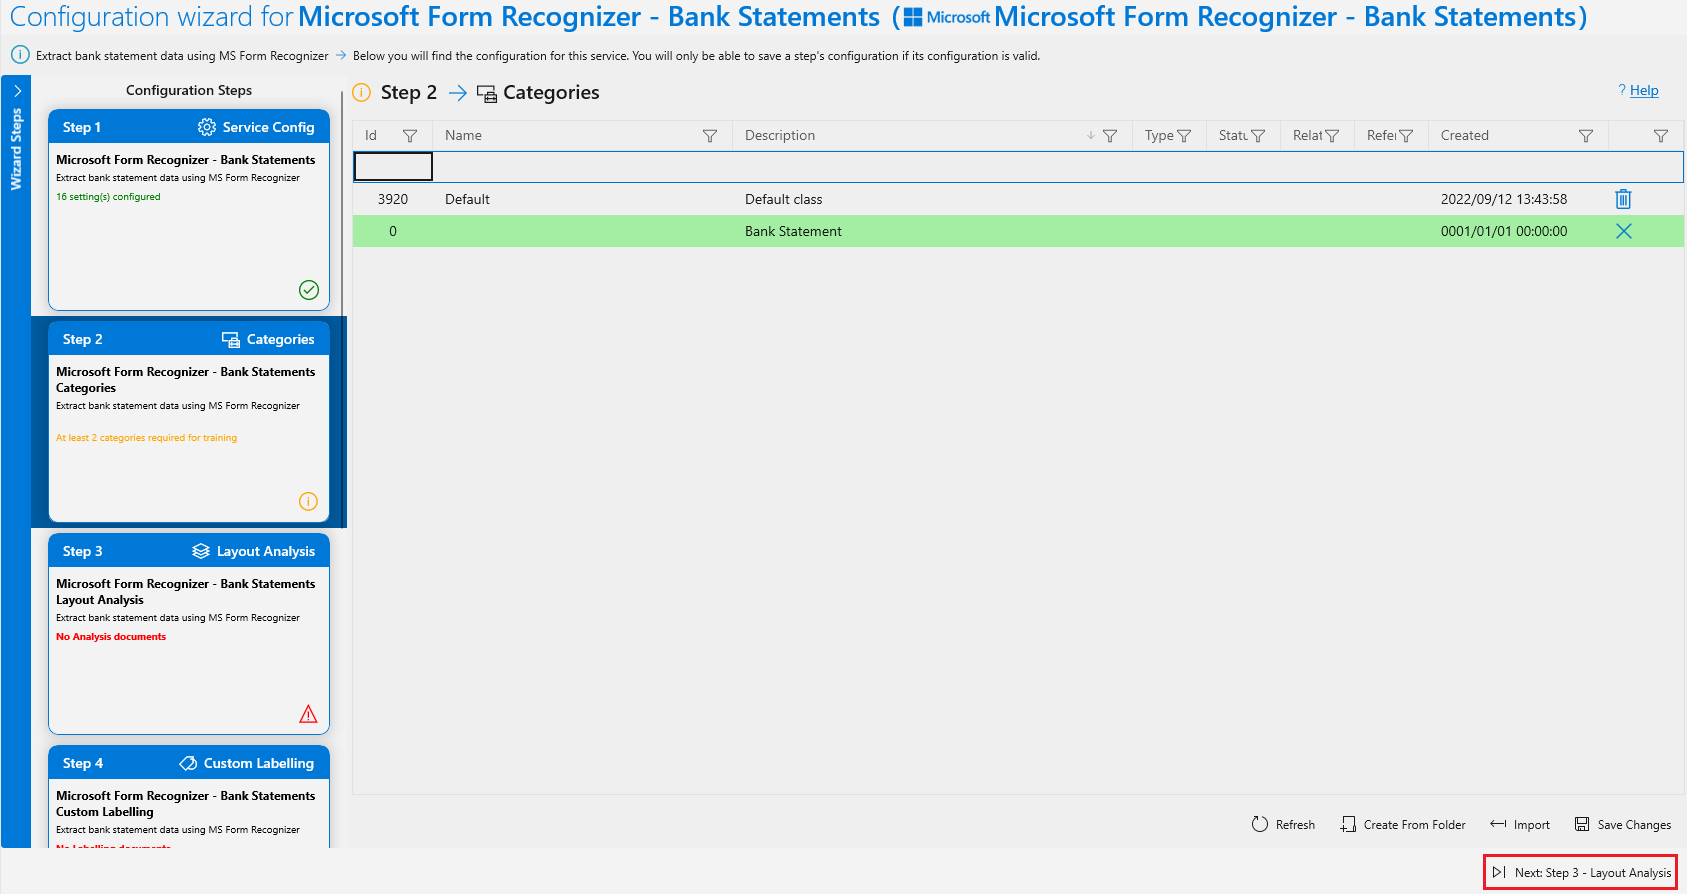Click the Refresh button
This screenshot has height=894, width=1687.
(1283, 824)
